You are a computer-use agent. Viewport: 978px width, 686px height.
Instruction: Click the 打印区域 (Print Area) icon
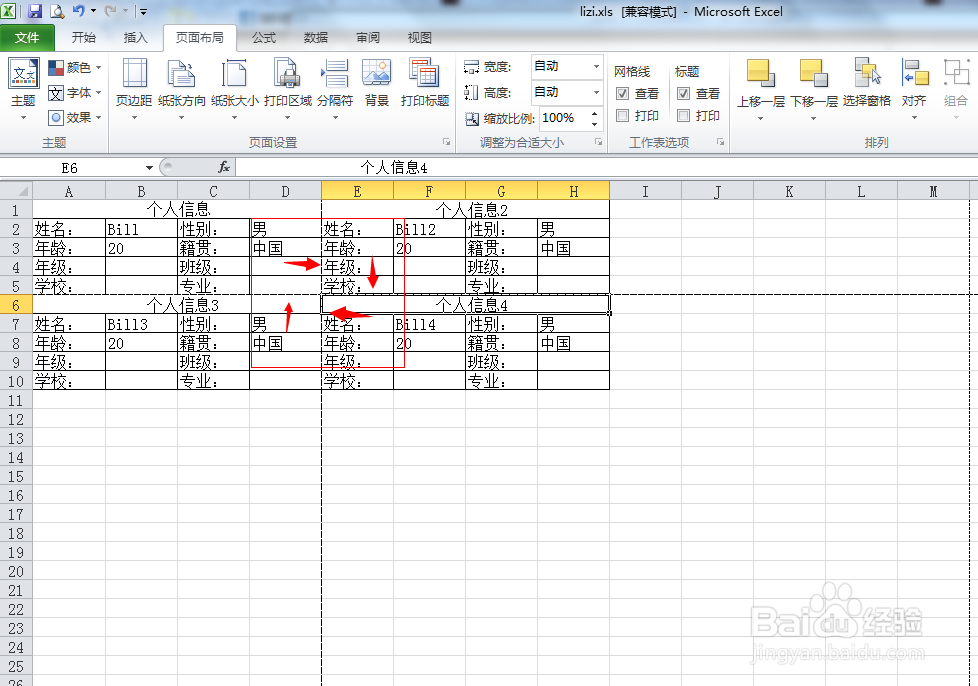pos(285,88)
